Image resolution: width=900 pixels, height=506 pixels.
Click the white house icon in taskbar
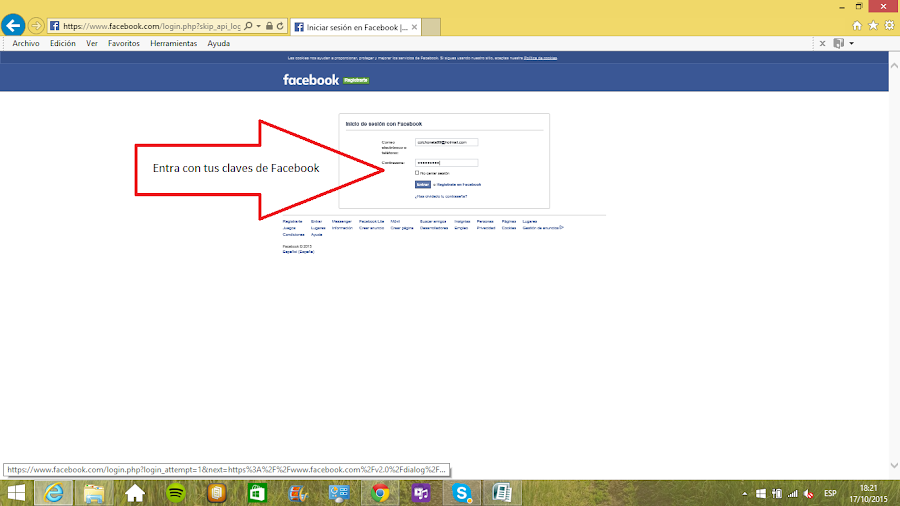(x=135, y=493)
